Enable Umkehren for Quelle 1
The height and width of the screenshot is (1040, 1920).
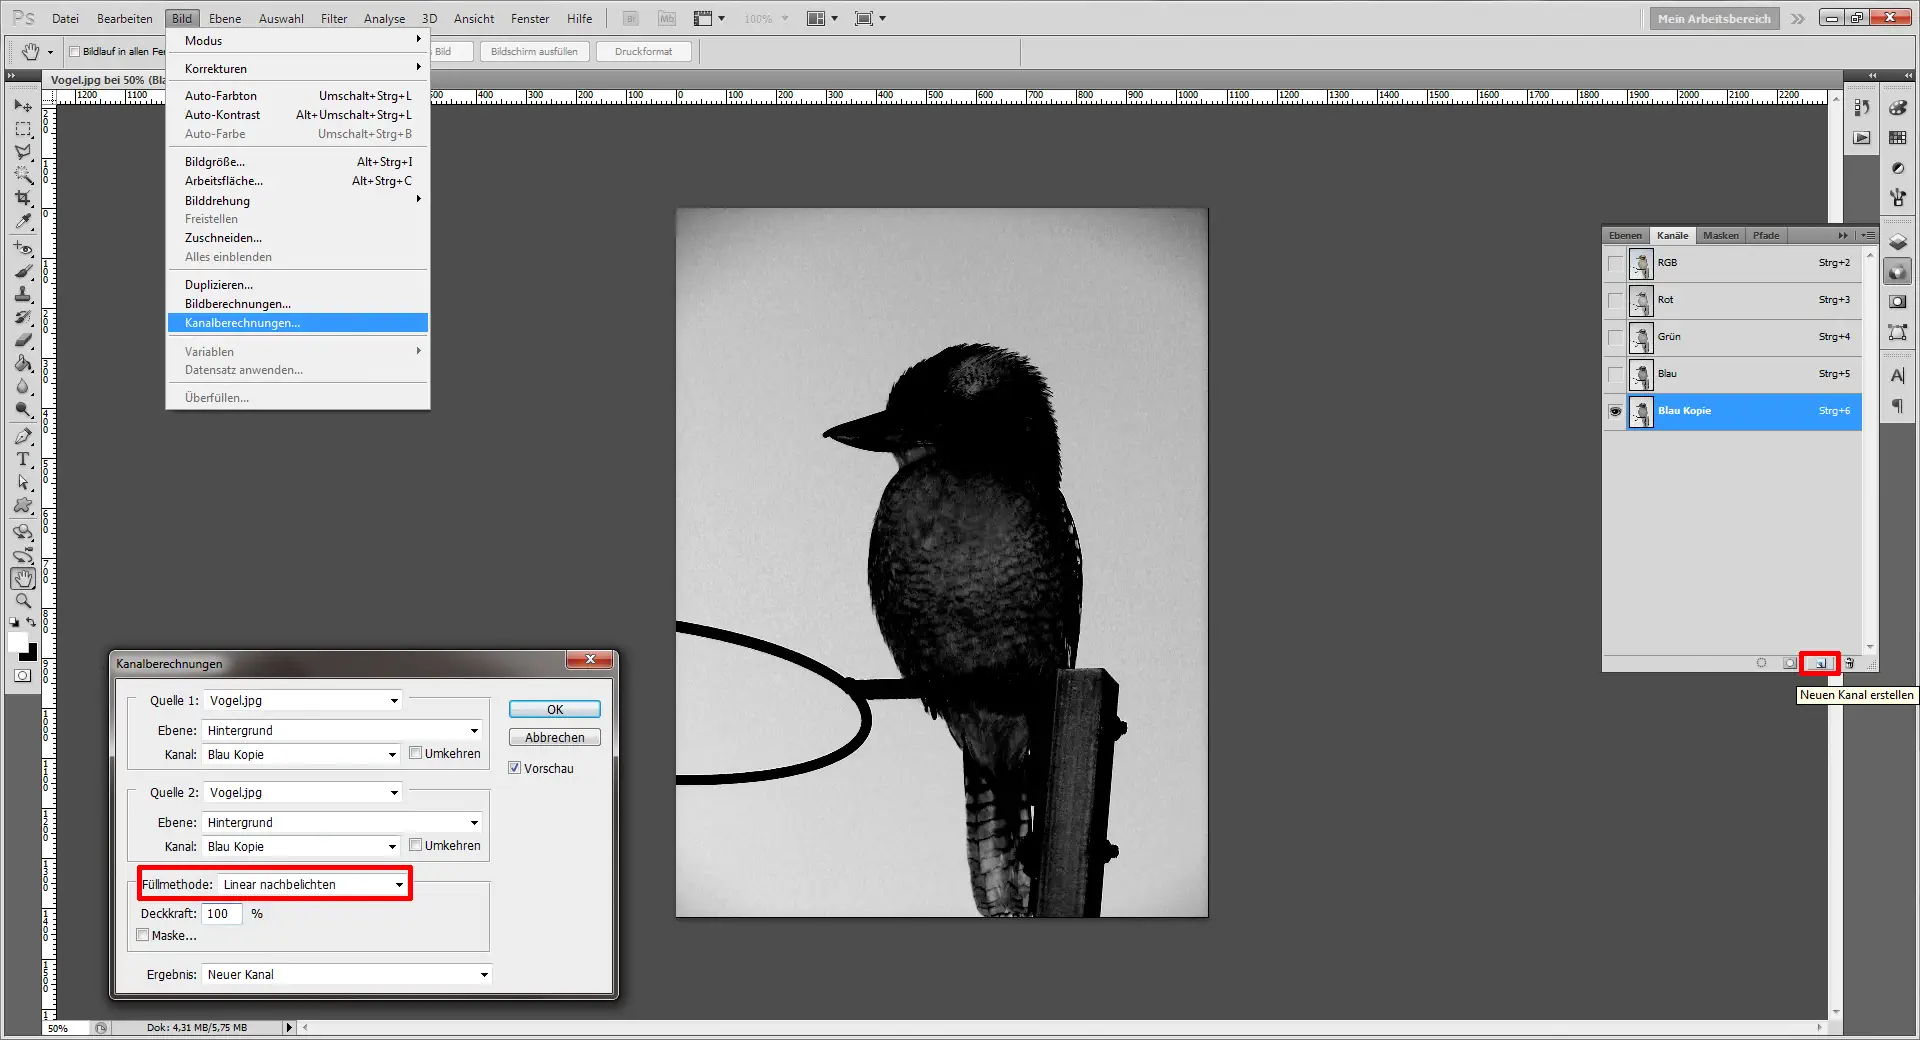415,753
